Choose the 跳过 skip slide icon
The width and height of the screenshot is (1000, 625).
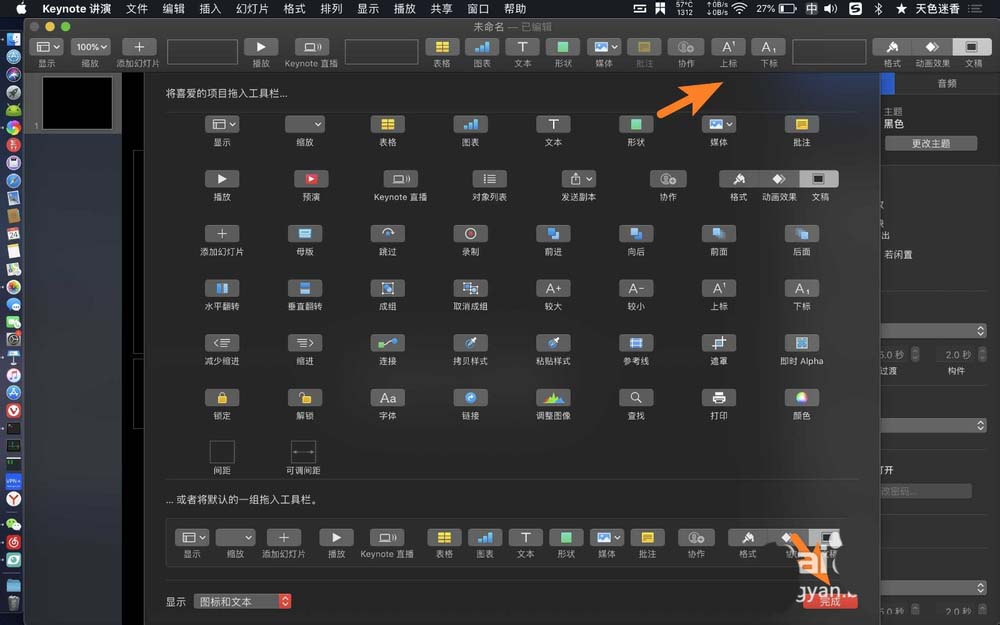coord(388,234)
